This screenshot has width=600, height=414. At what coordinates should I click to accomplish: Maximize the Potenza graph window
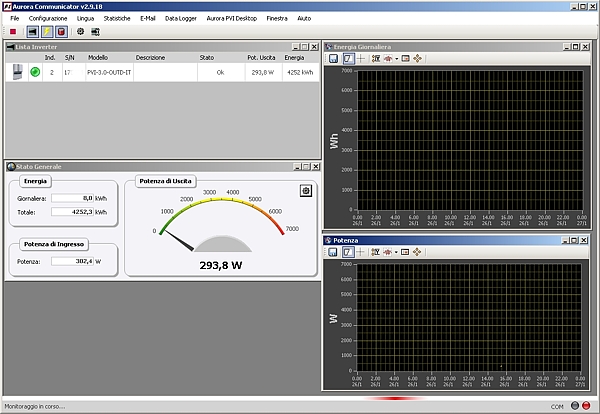[574, 240]
